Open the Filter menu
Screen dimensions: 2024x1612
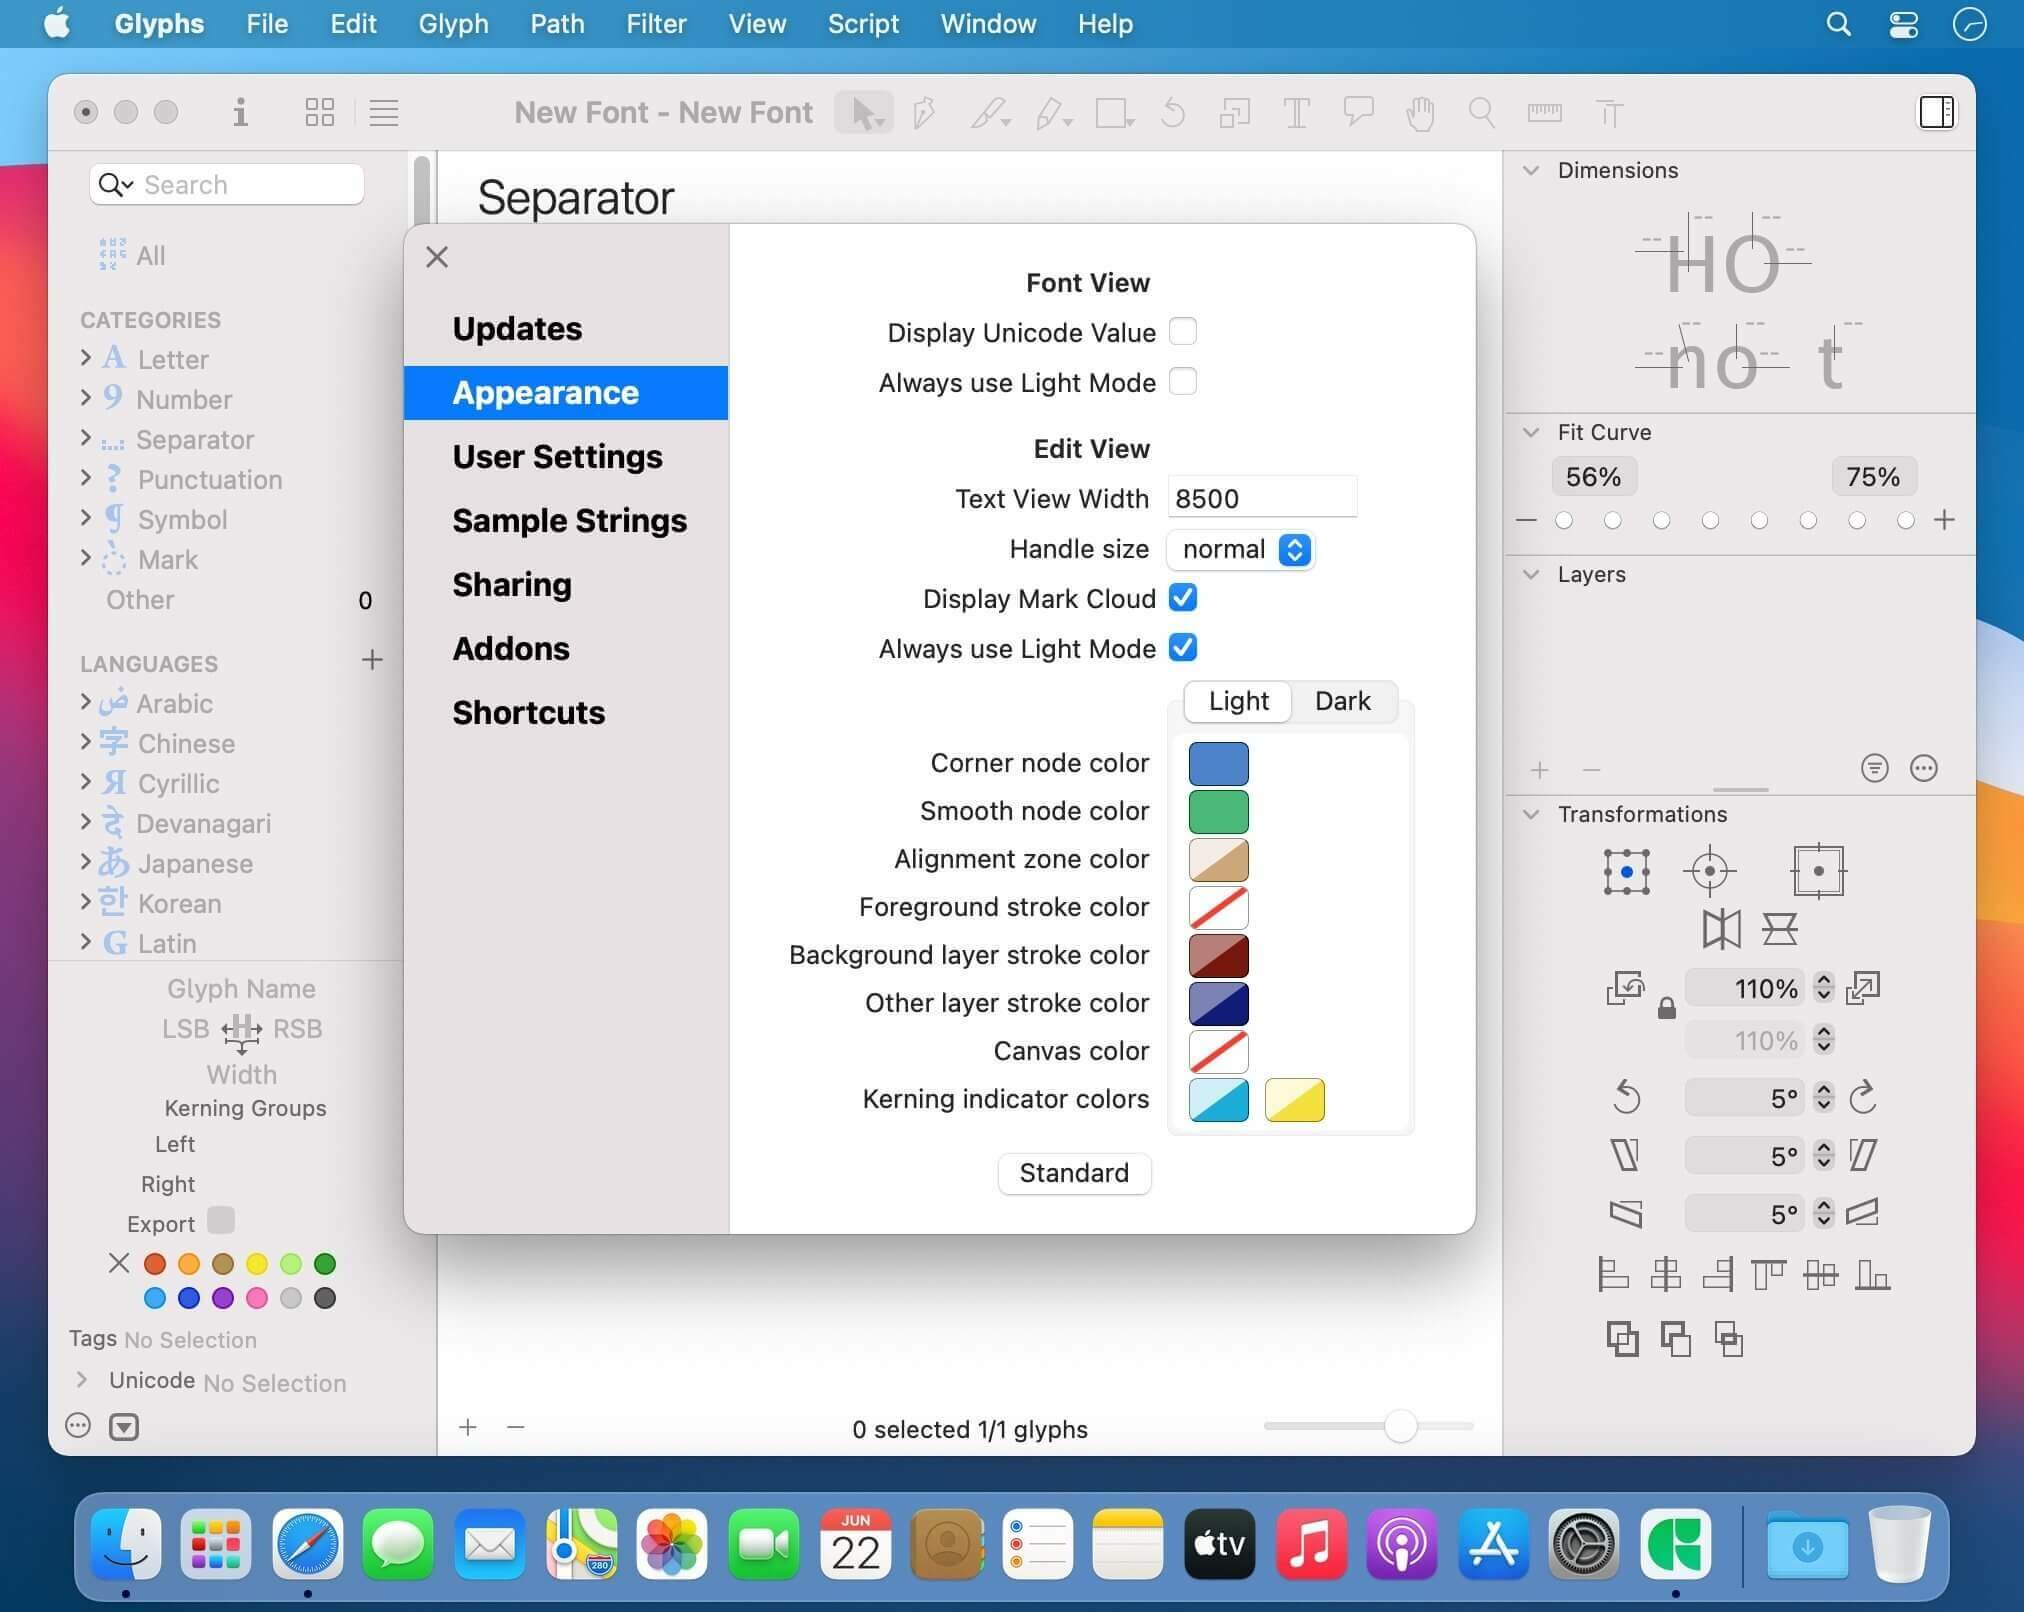click(x=656, y=23)
